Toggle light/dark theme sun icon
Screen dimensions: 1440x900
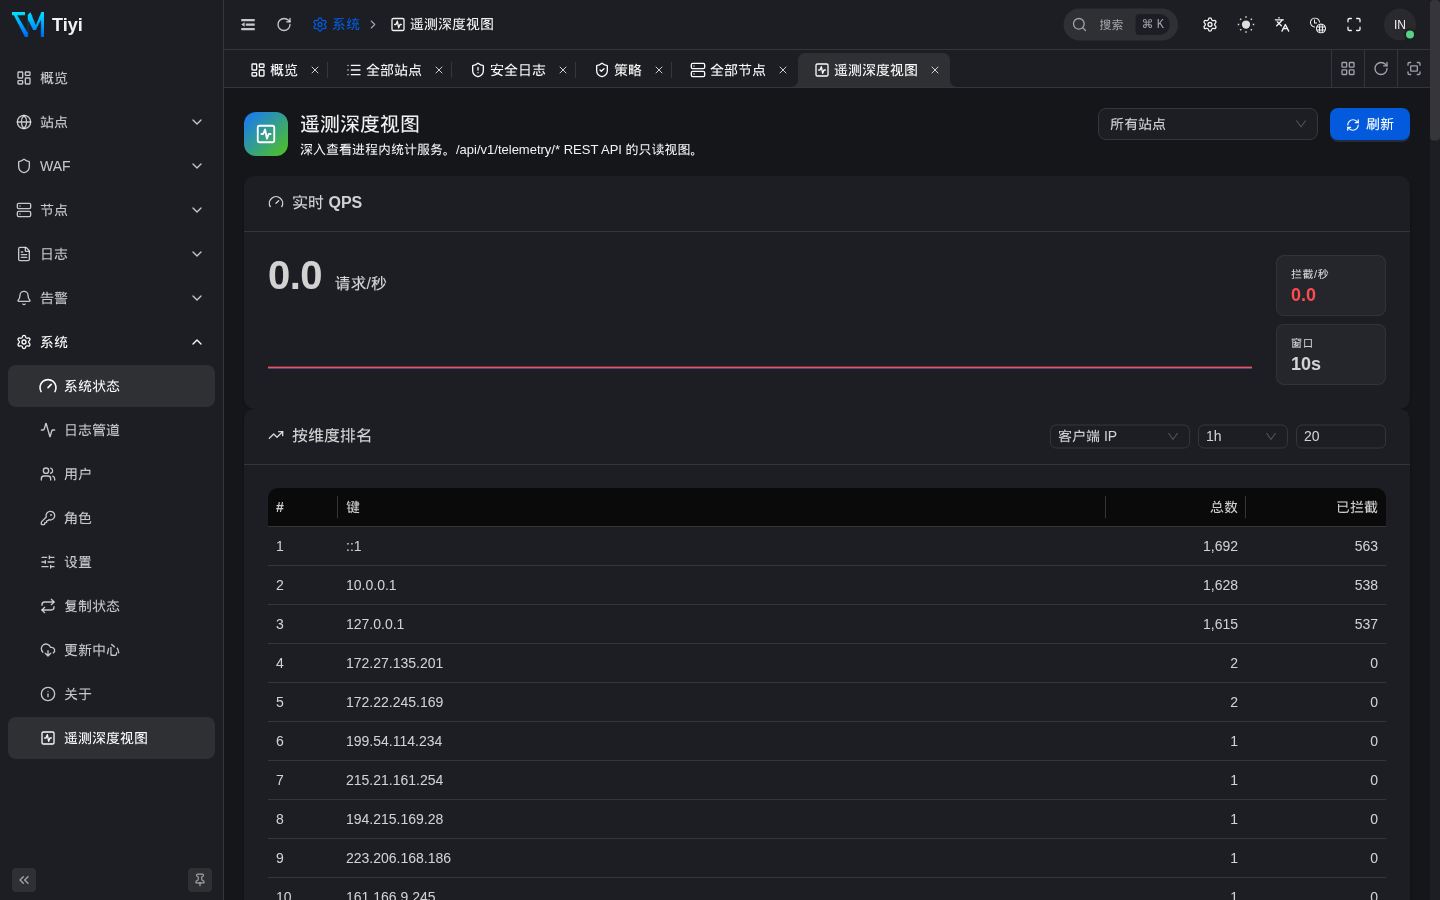tap(1246, 24)
